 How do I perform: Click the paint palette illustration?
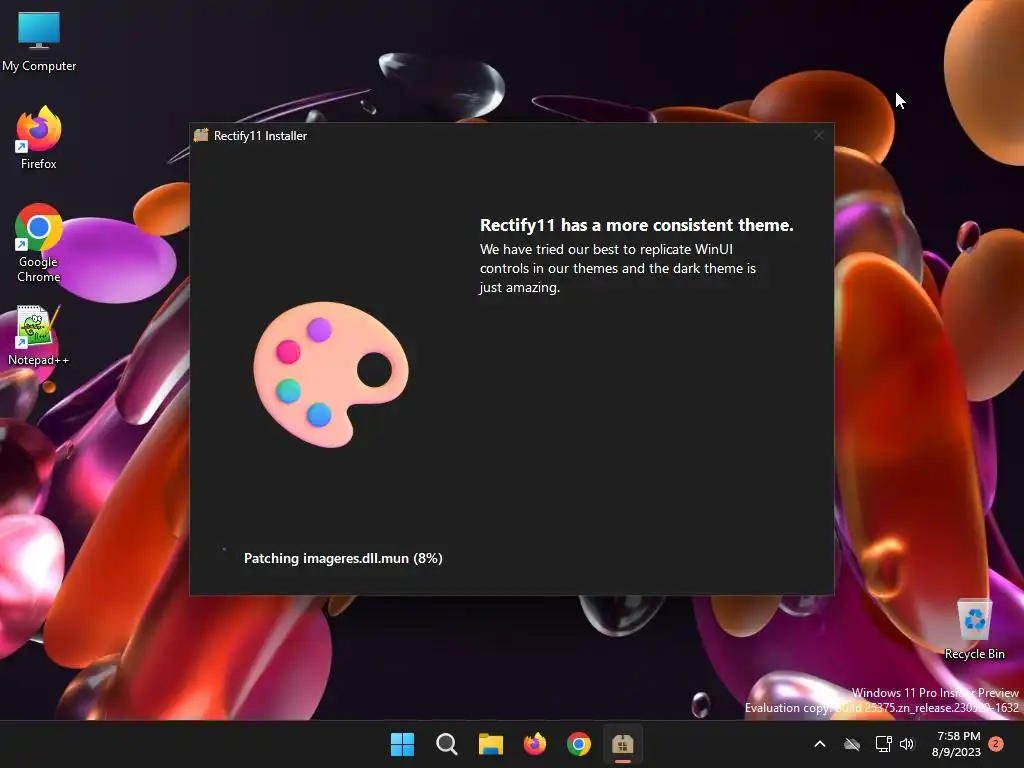pyautogui.click(x=331, y=374)
